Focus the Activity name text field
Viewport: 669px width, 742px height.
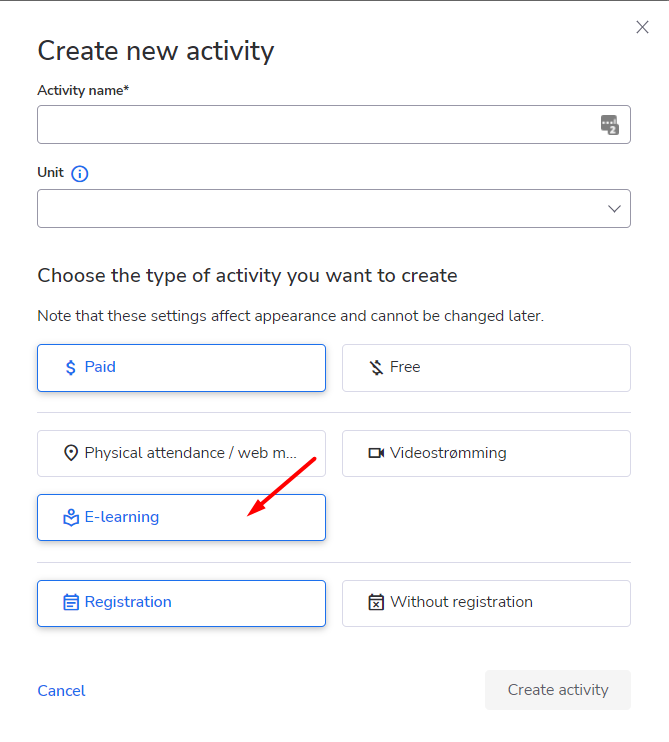click(334, 124)
